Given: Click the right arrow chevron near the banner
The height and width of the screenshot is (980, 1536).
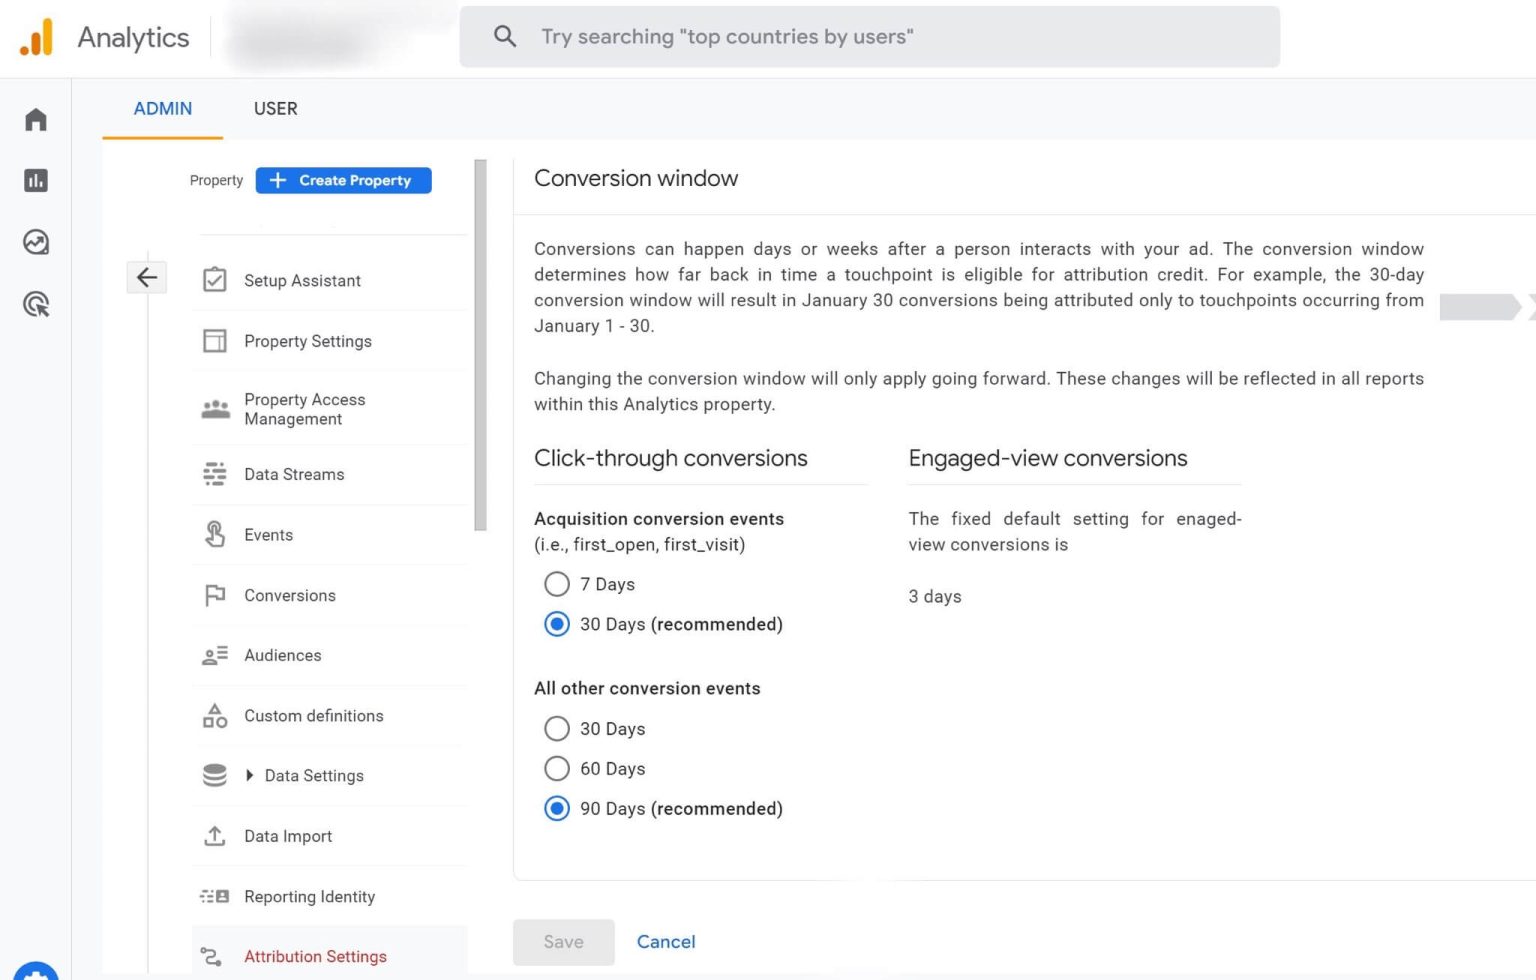Looking at the screenshot, I should click(1529, 308).
